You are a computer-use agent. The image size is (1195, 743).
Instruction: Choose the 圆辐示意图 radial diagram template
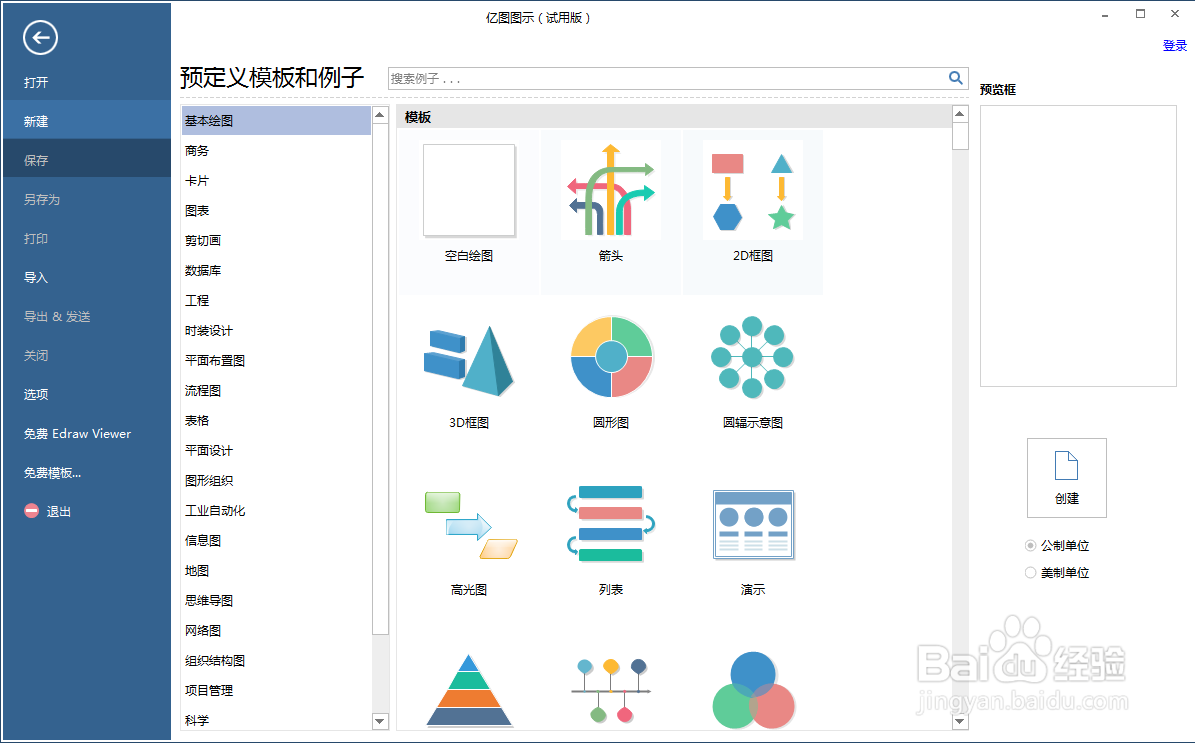[x=752, y=357]
